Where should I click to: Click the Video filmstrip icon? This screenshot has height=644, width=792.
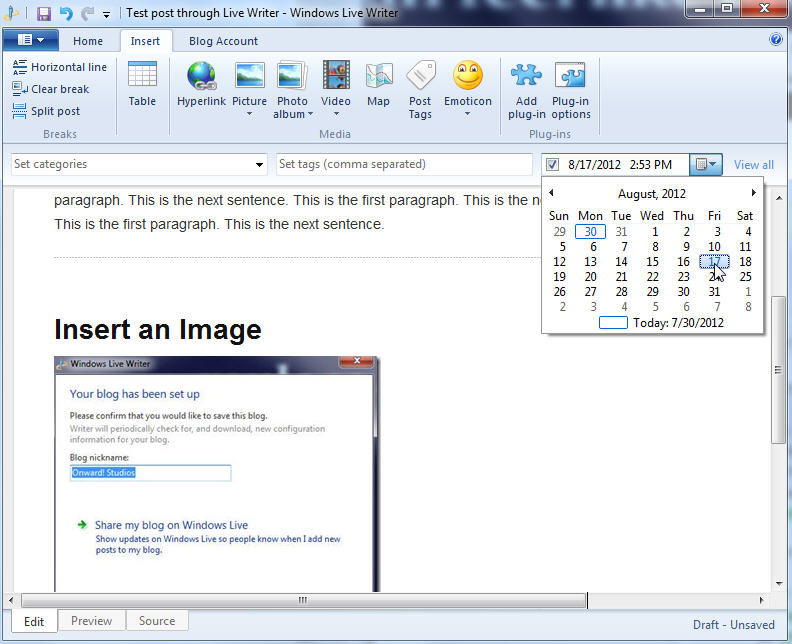tap(336, 76)
